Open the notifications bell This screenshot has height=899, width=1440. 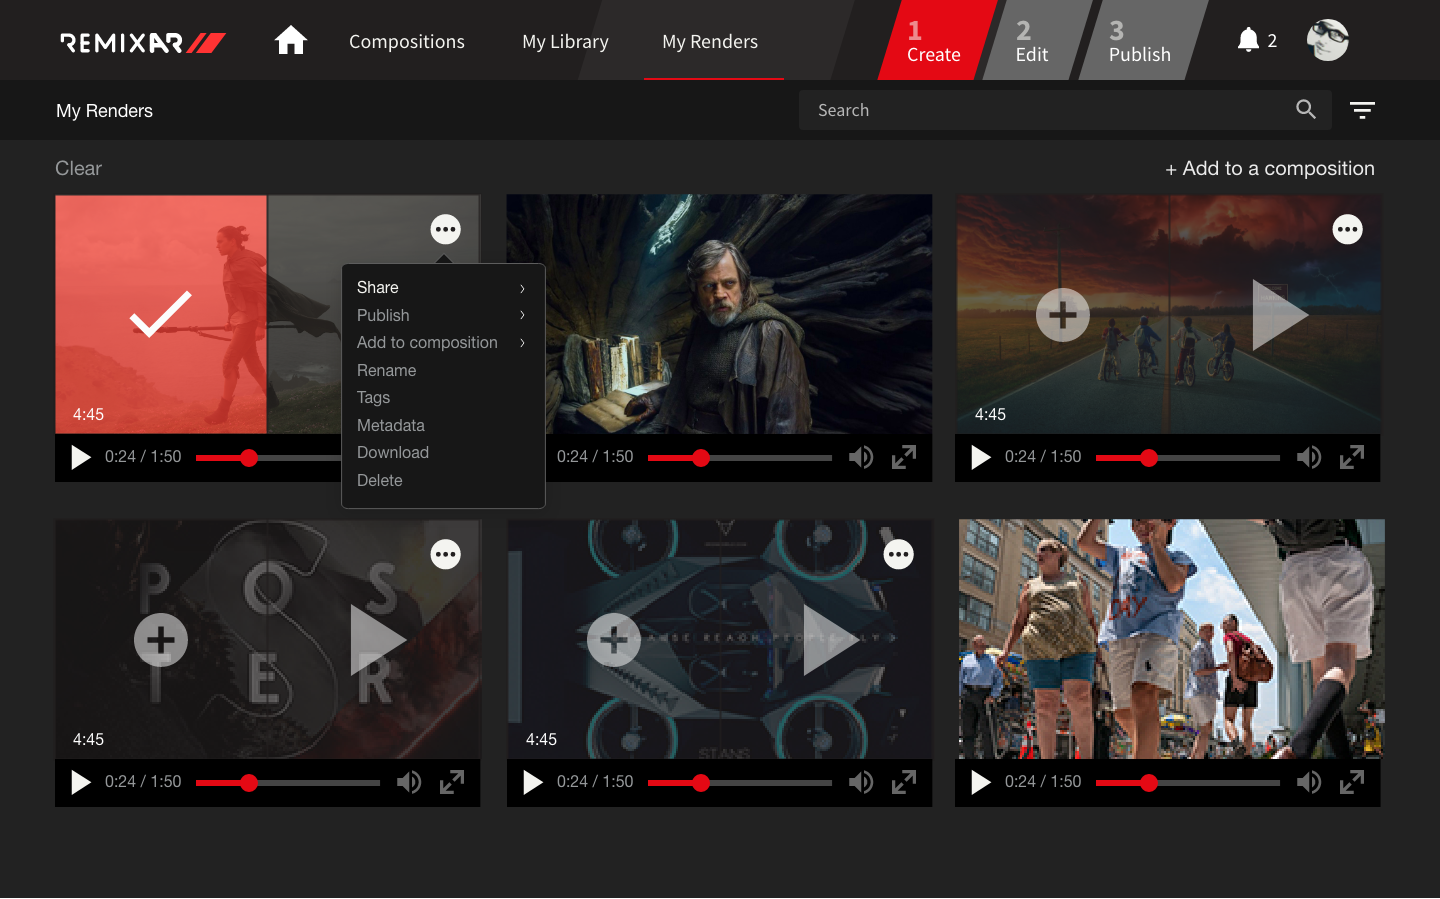pyautogui.click(x=1248, y=40)
